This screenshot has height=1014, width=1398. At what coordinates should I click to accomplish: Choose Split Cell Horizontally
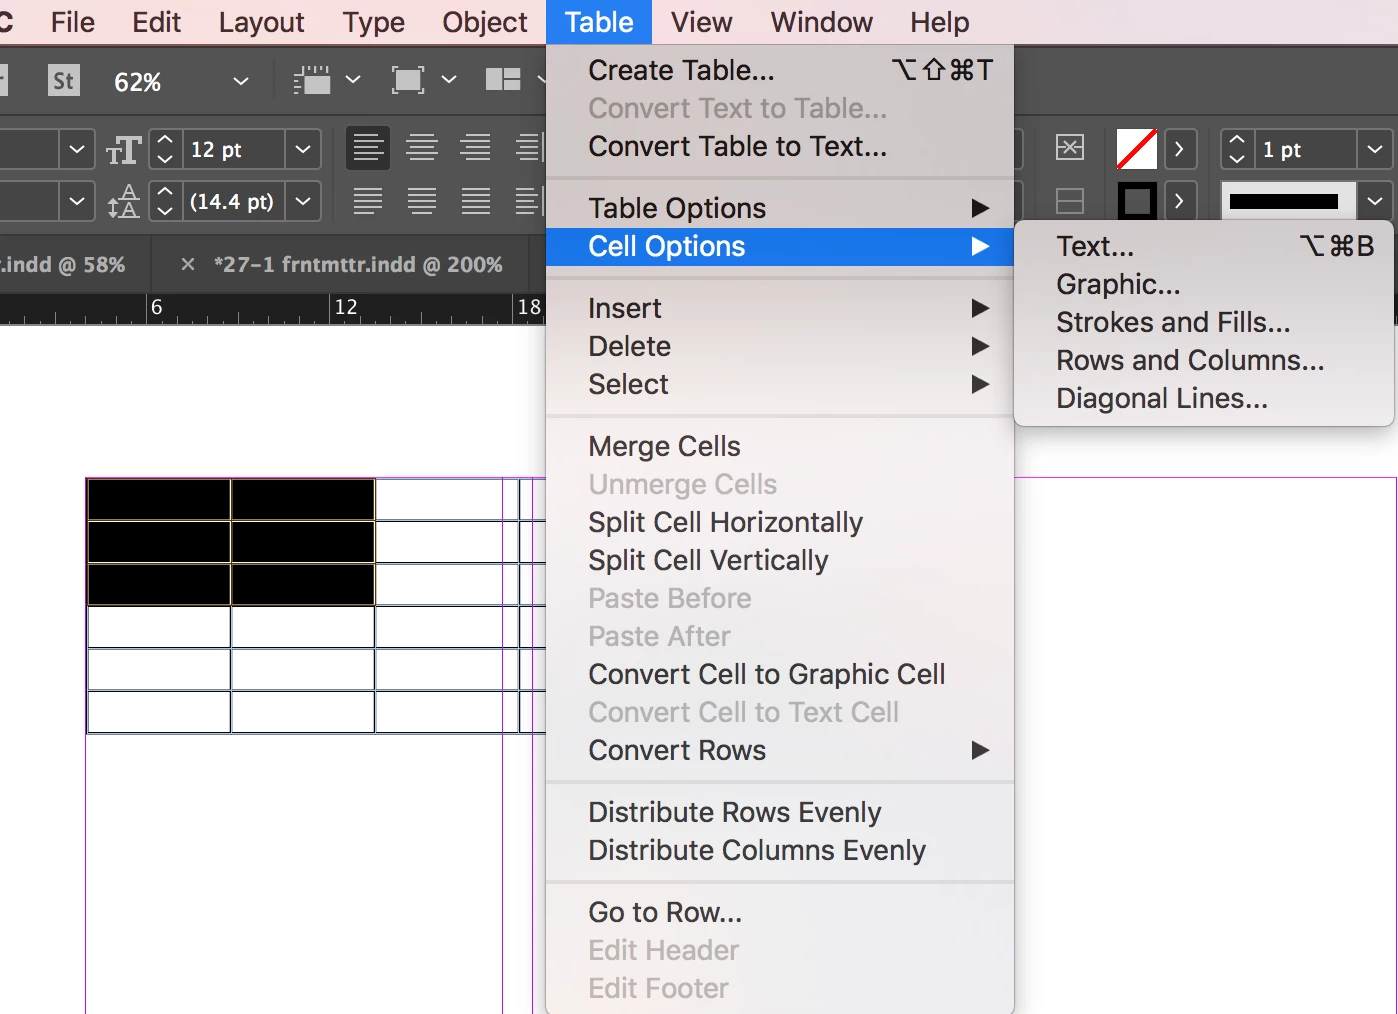780,522
